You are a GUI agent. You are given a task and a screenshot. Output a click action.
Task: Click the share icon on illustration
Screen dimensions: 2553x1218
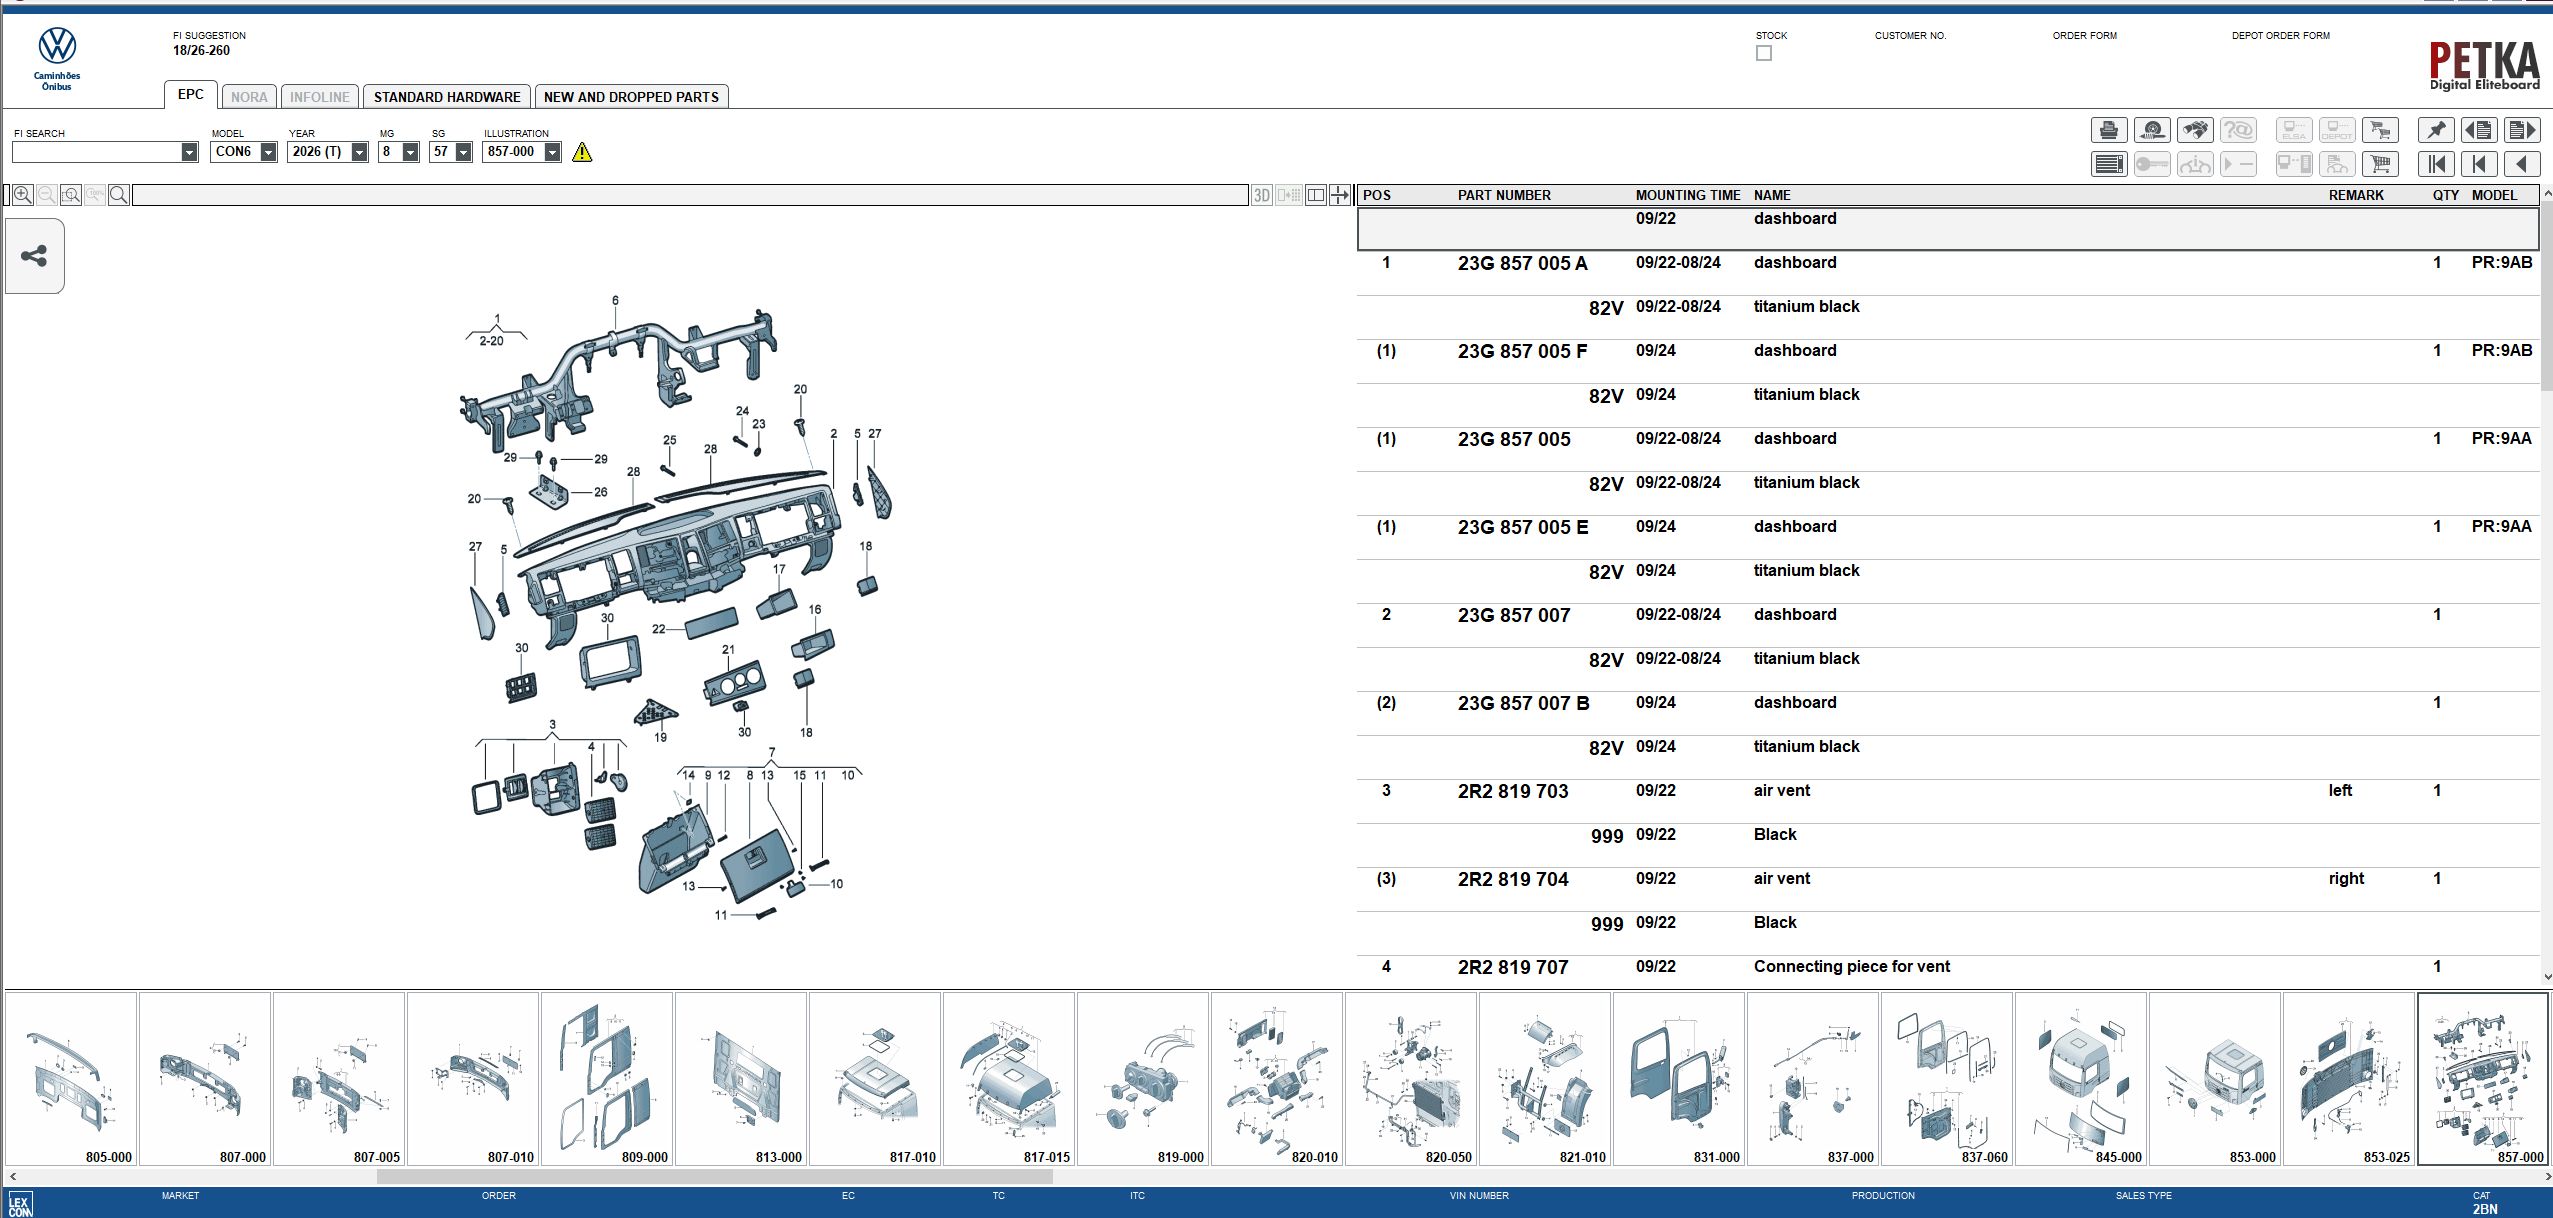tap(34, 256)
